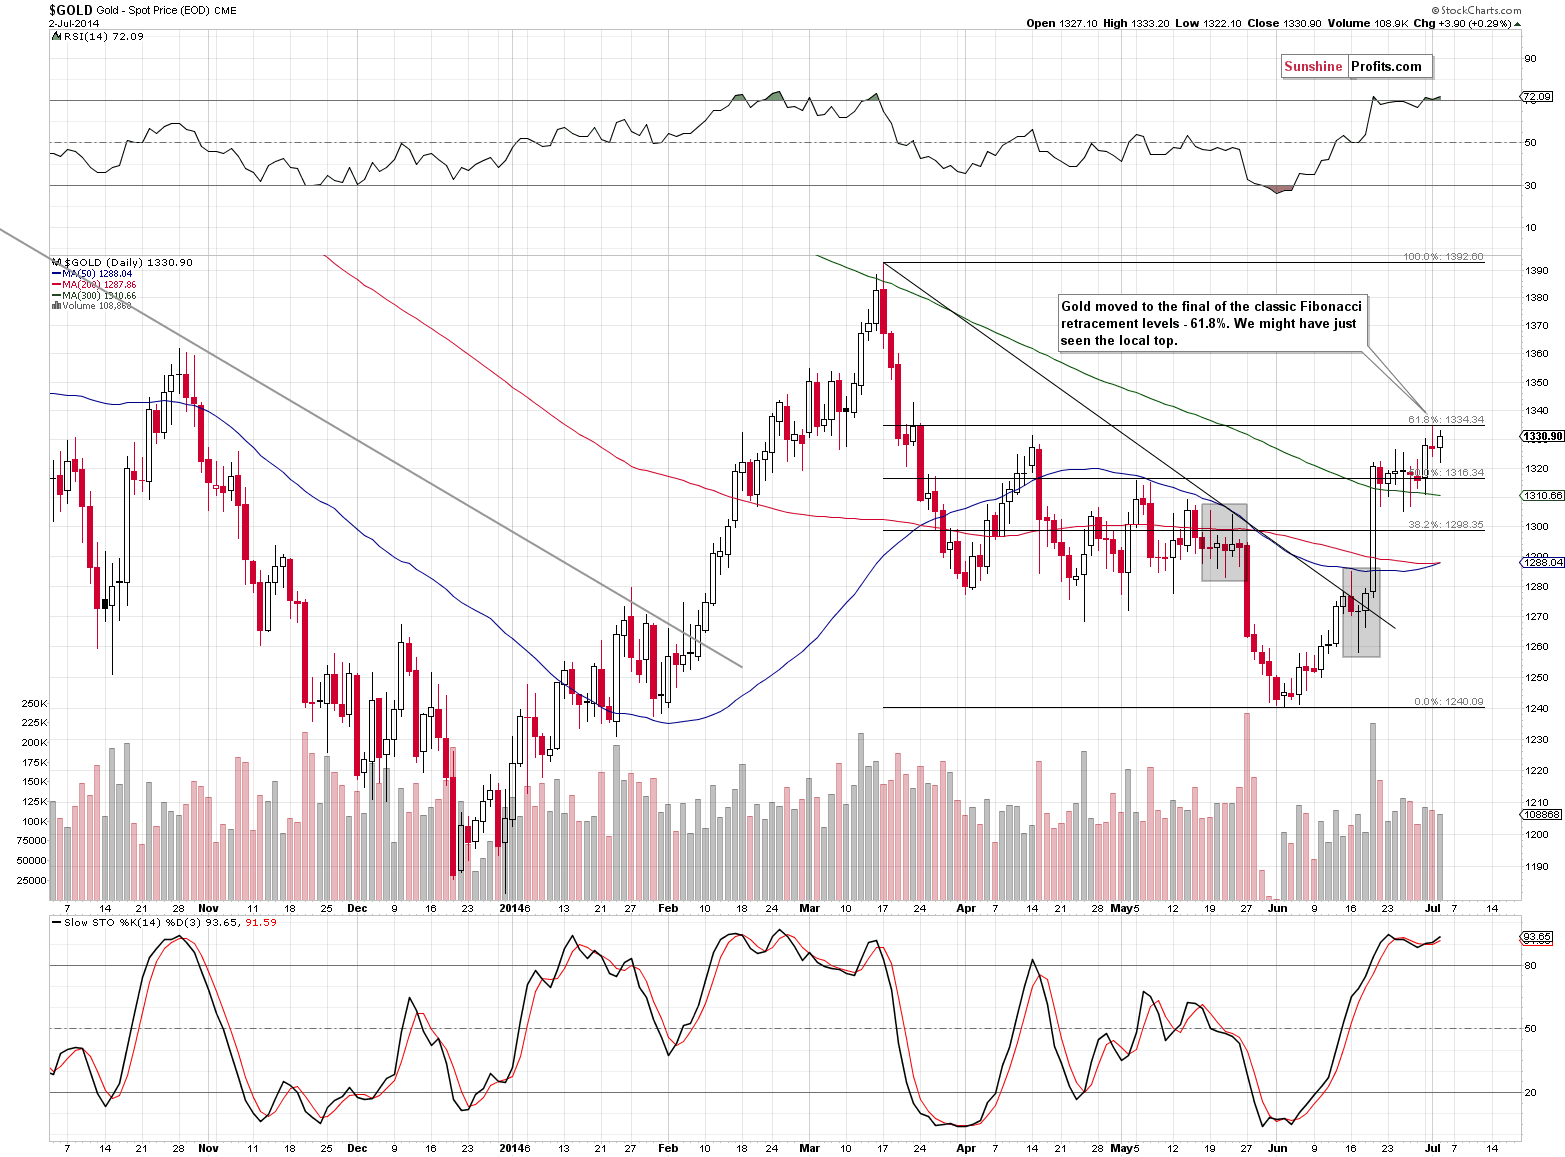Click the 'Mar' month label under price chart
Screen dimensions: 1565x1157
tap(809, 909)
